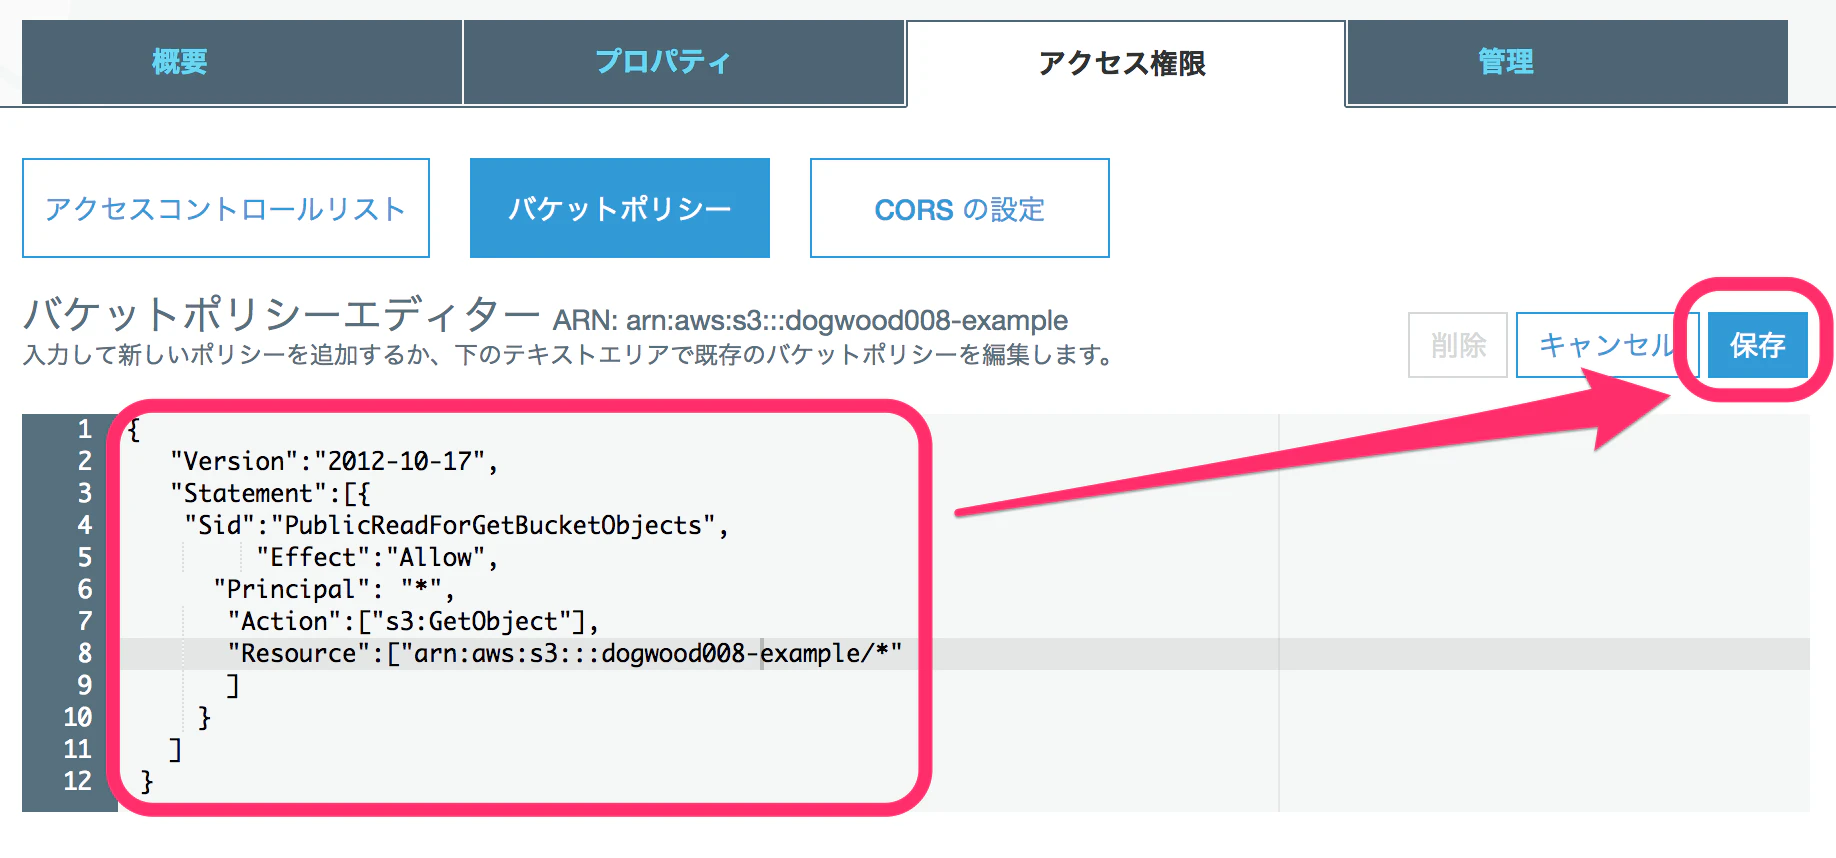Switch to the 概要 tab
The image size is (1836, 858).
[x=242, y=62]
